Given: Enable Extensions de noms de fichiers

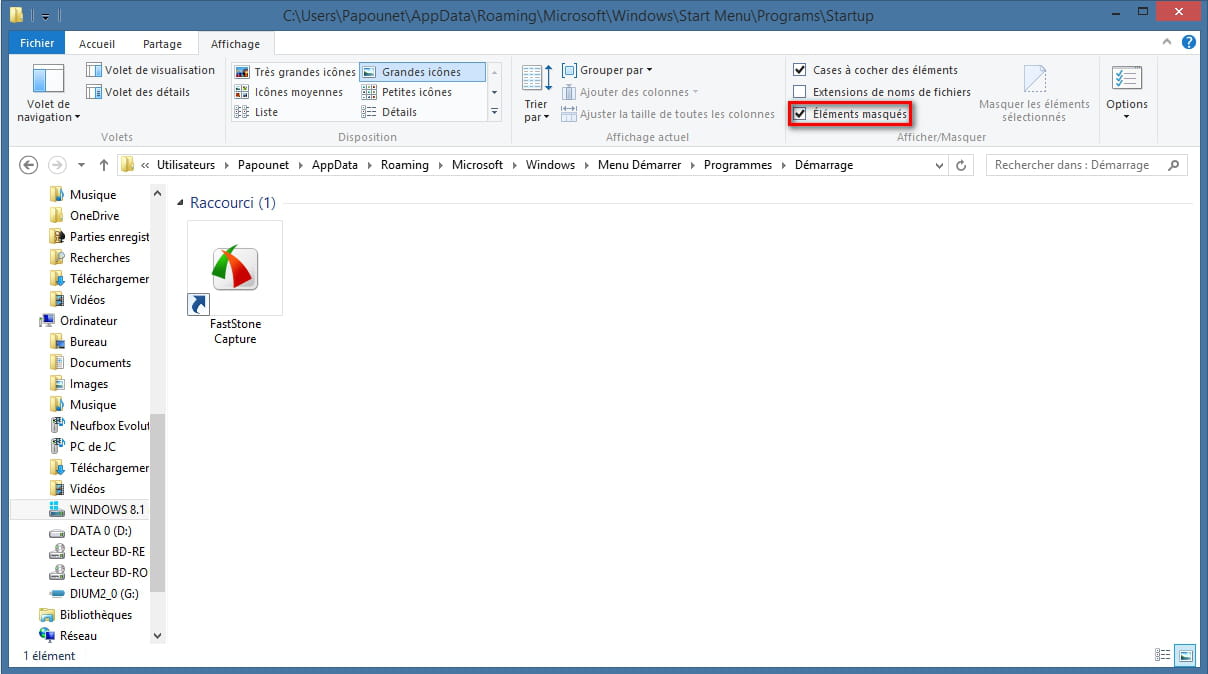Looking at the screenshot, I should click(x=800, y=92).
